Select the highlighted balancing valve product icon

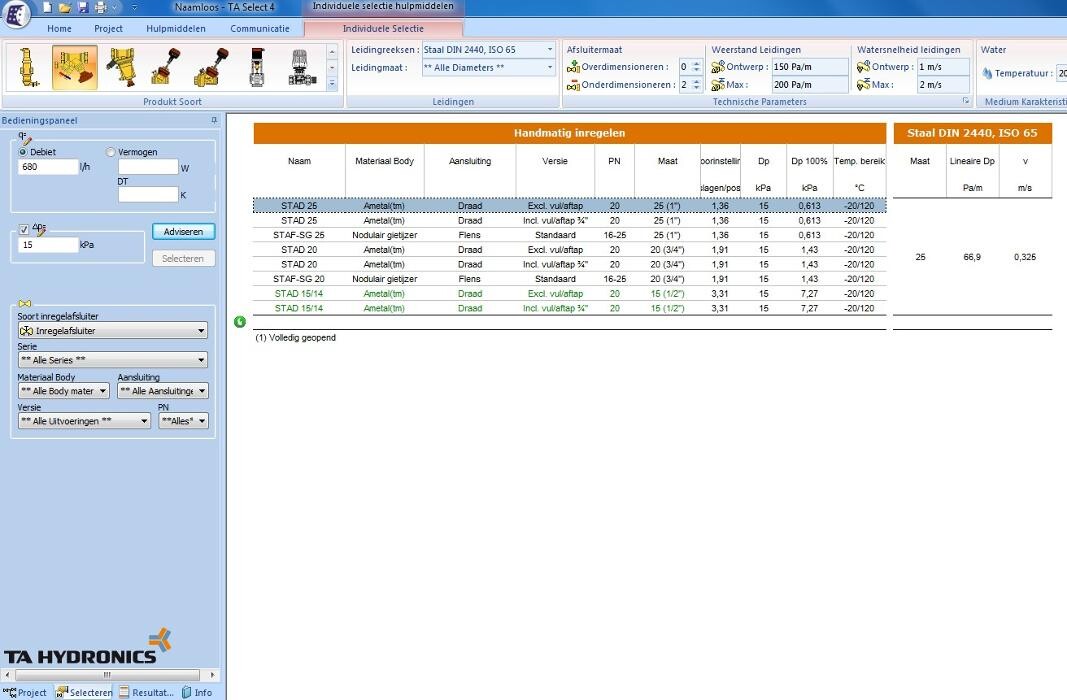point(75,68)
